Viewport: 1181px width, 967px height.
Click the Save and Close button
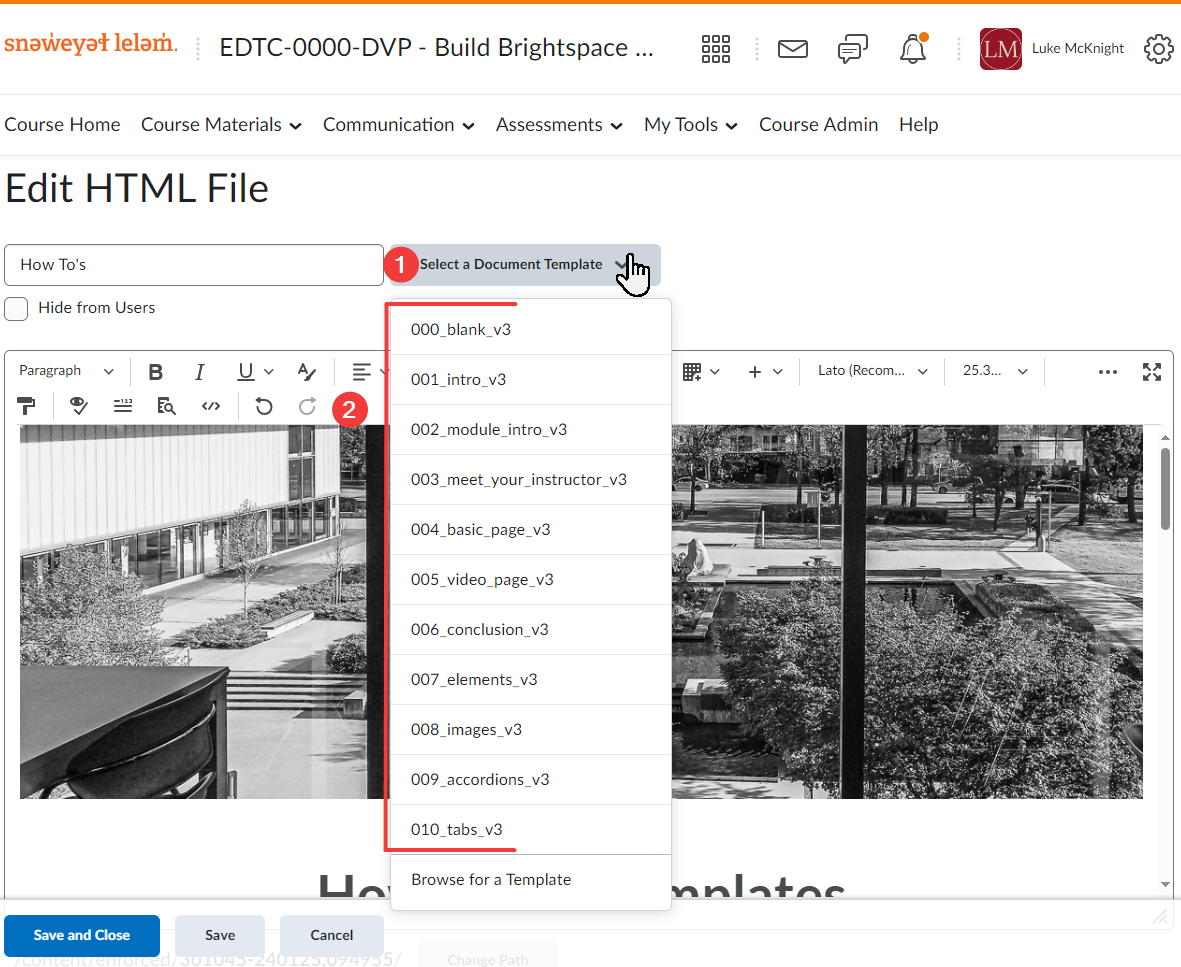pyautogui.click(x=81, y=935)
